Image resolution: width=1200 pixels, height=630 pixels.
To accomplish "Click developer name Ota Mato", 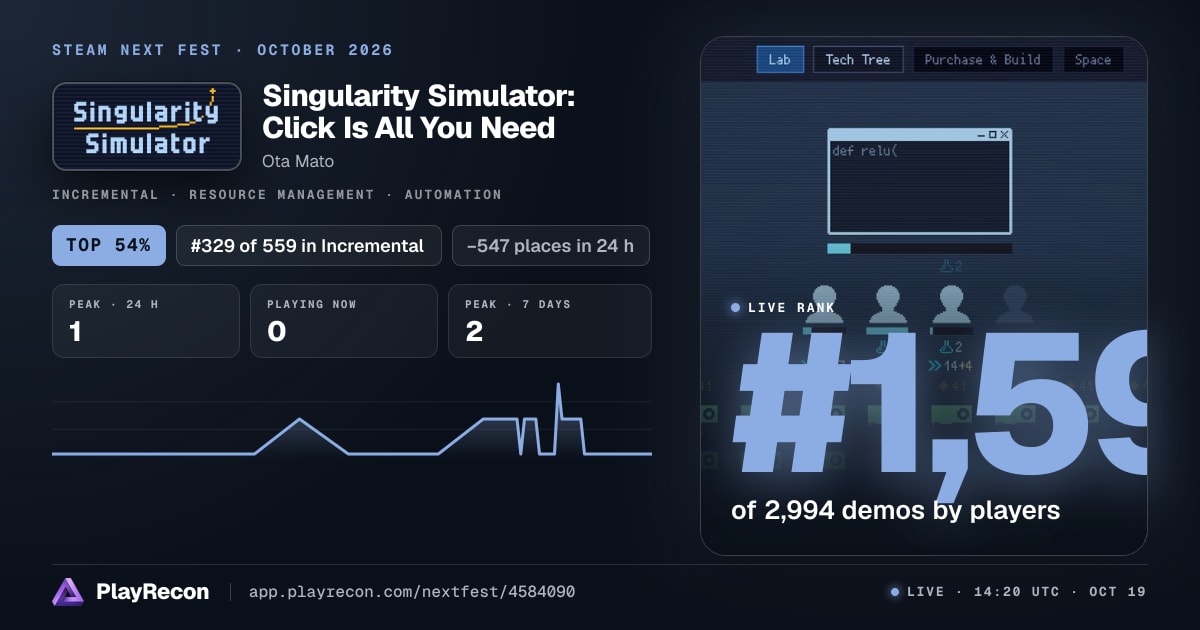I will tap(298, 161).
